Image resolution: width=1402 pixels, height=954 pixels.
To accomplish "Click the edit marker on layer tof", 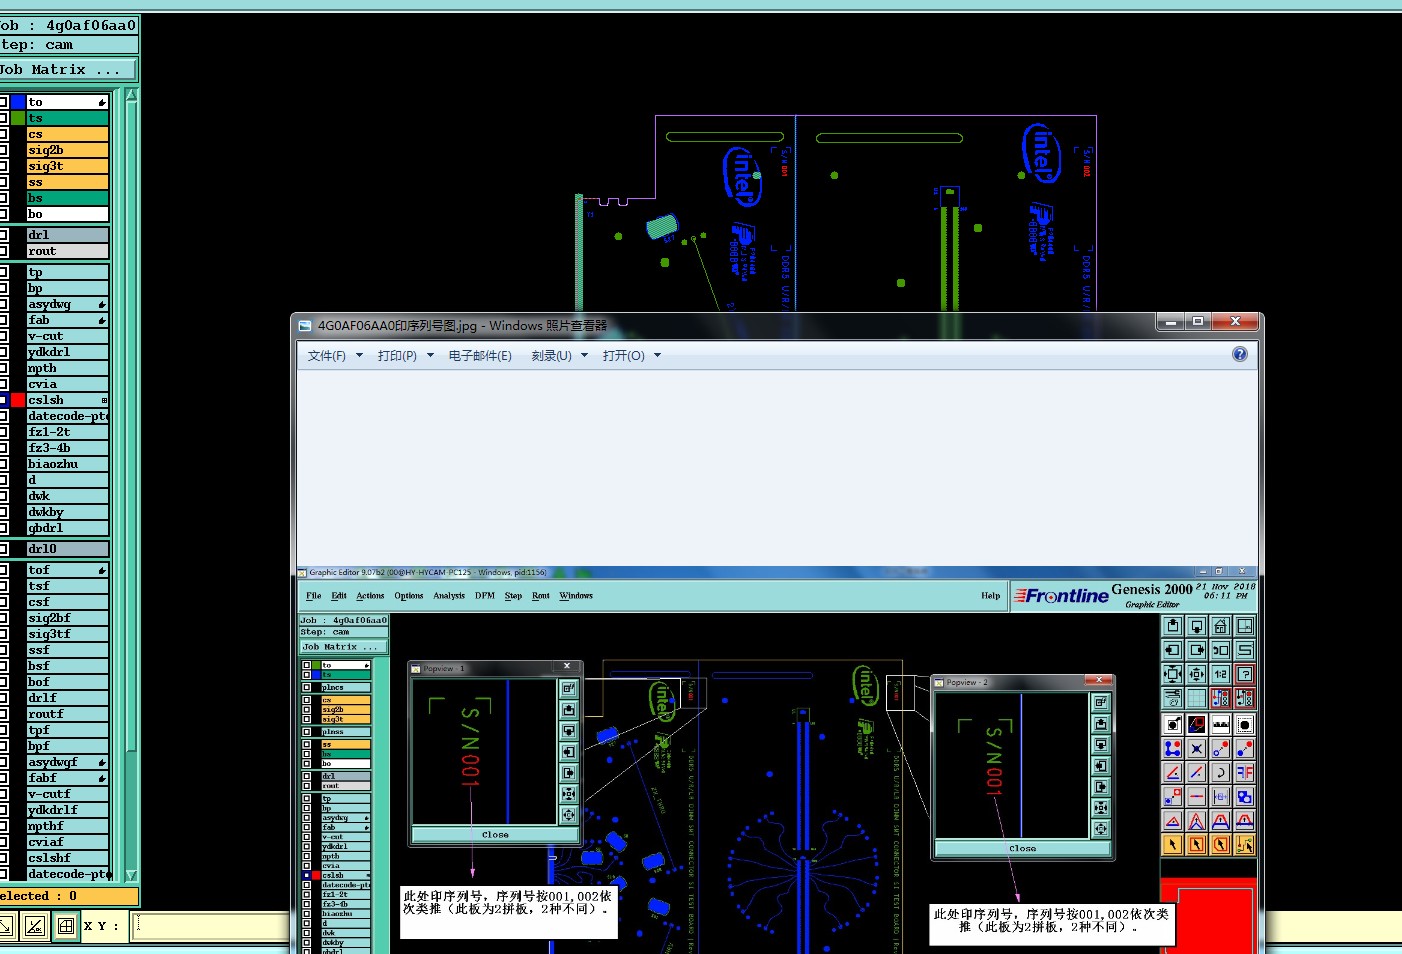I will point(102,570).
